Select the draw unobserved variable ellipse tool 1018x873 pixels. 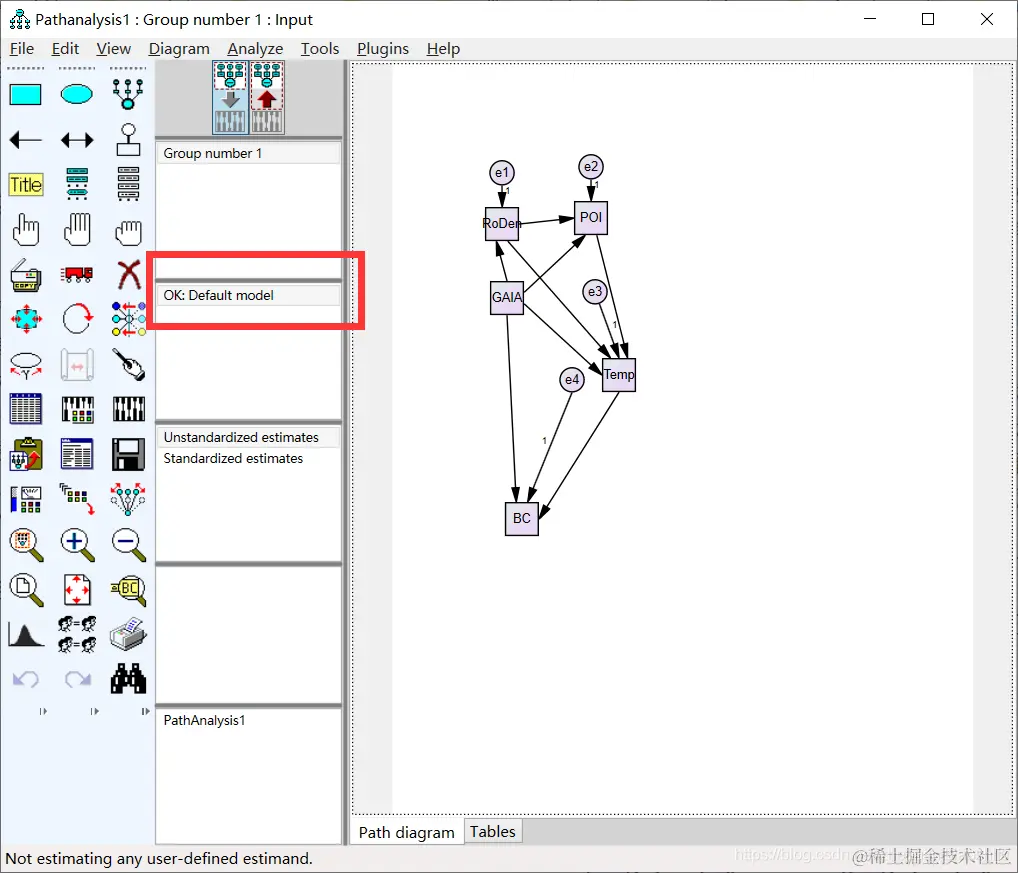[x=77, y=95]
